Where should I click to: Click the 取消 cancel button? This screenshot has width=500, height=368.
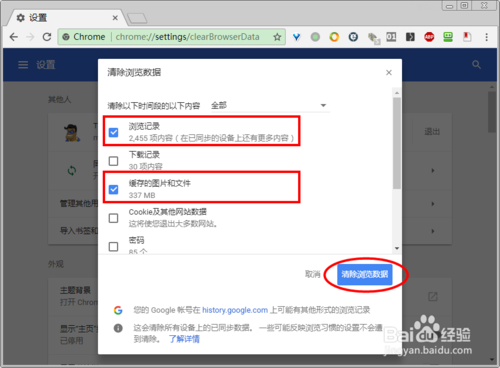coord(313,274)
